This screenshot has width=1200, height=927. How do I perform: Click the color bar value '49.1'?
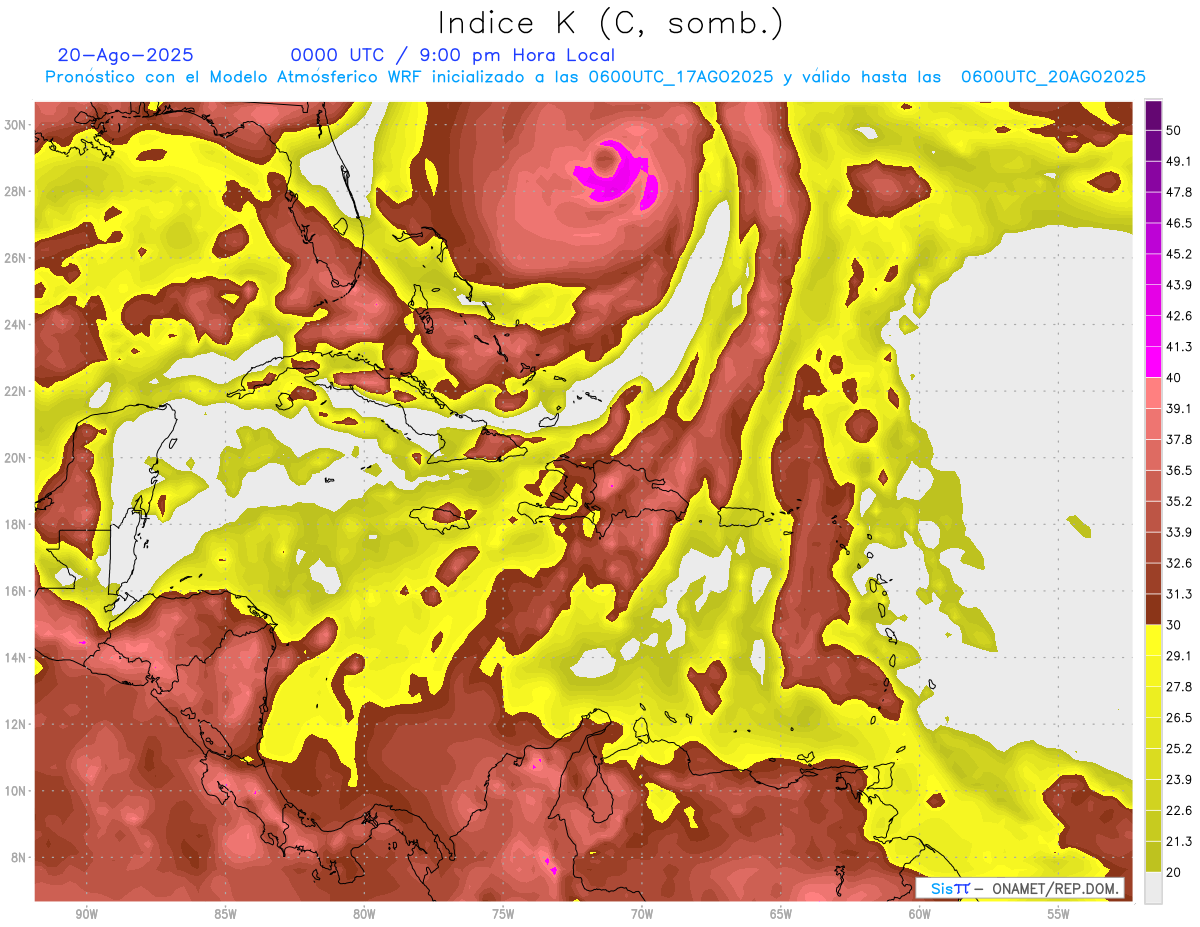pyautogui.click(x=1178, y=161)
